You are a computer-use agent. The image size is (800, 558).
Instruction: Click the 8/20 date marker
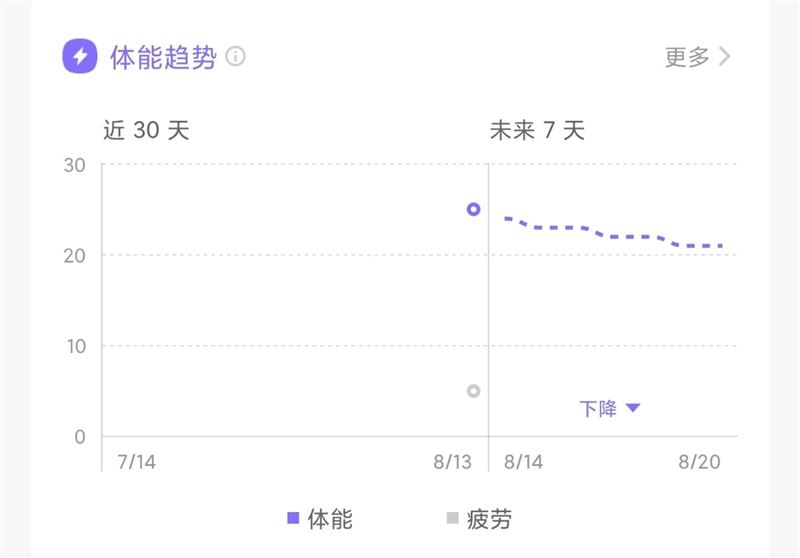[x=699, y=462]
